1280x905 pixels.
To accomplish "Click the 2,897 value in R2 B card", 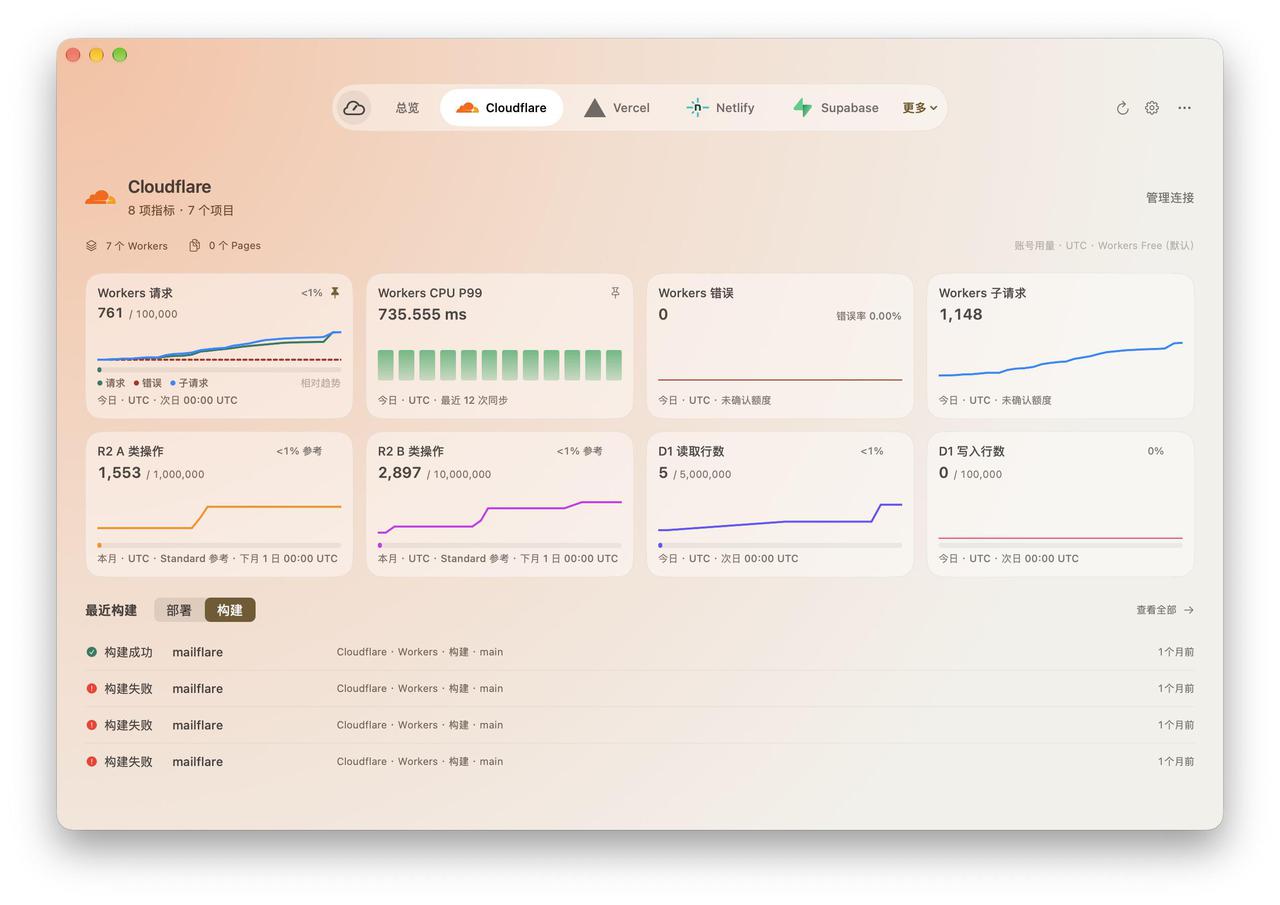I will coord(399,473).
